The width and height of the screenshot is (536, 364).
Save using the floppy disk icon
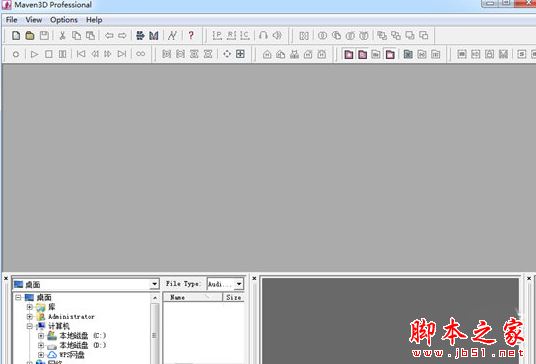coord(44,35)
